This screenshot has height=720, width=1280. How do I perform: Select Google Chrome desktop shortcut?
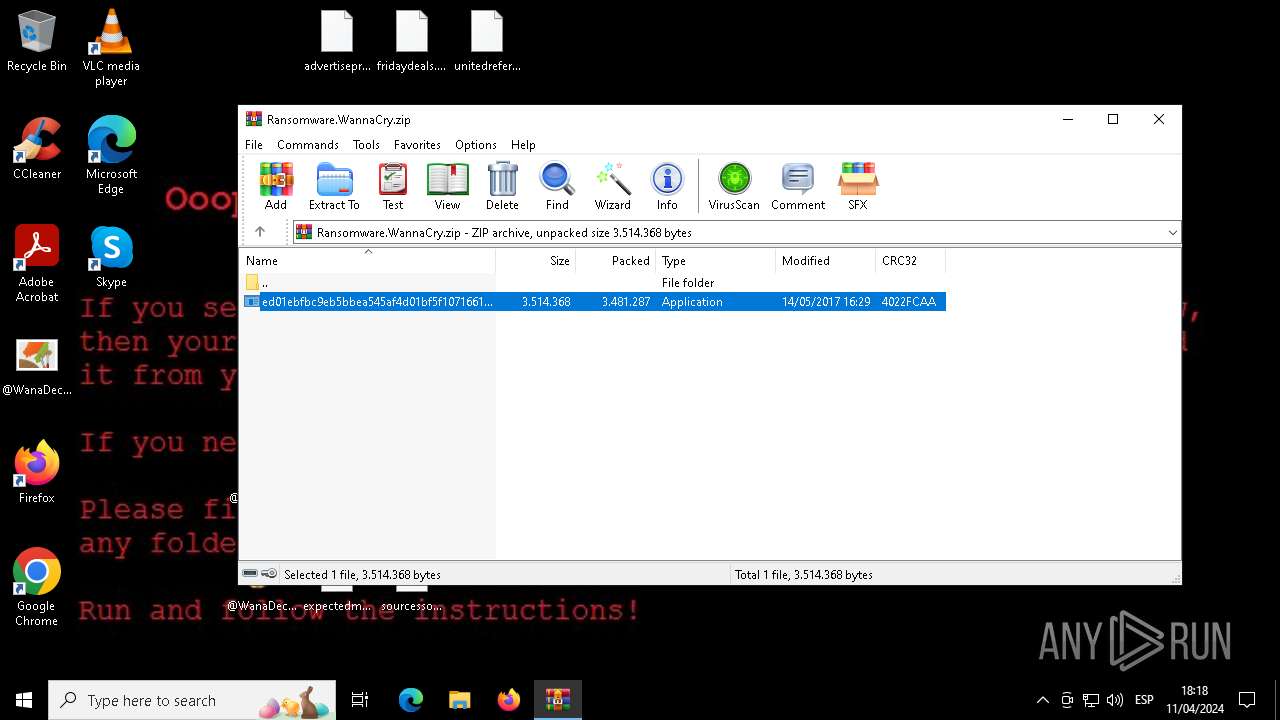[x=37, y=588]
